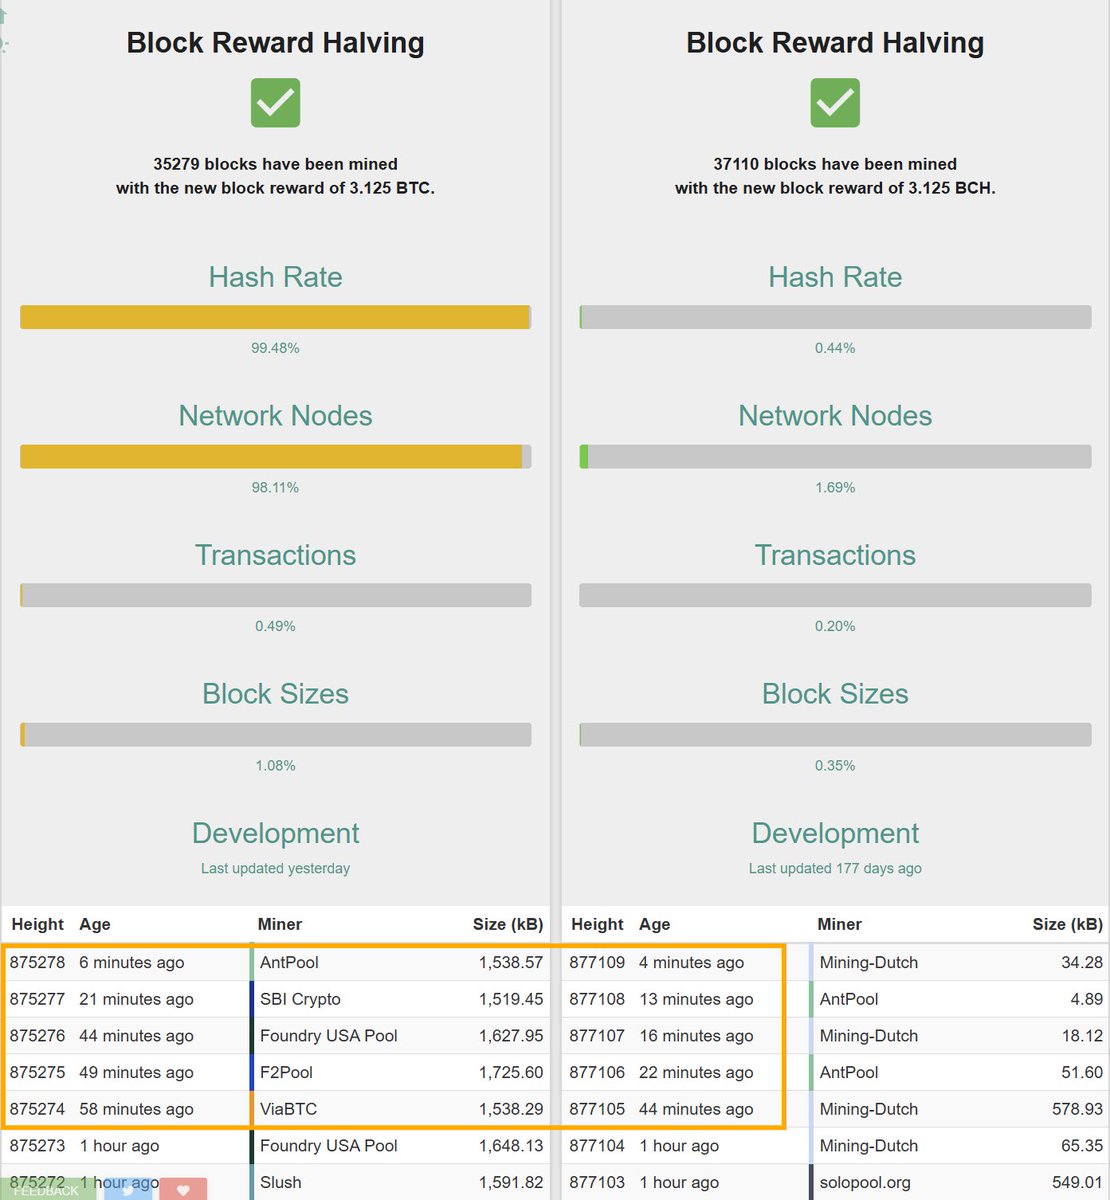
Task: Click the BTC Hash Rate progress bar
Action: pos(275,317)
